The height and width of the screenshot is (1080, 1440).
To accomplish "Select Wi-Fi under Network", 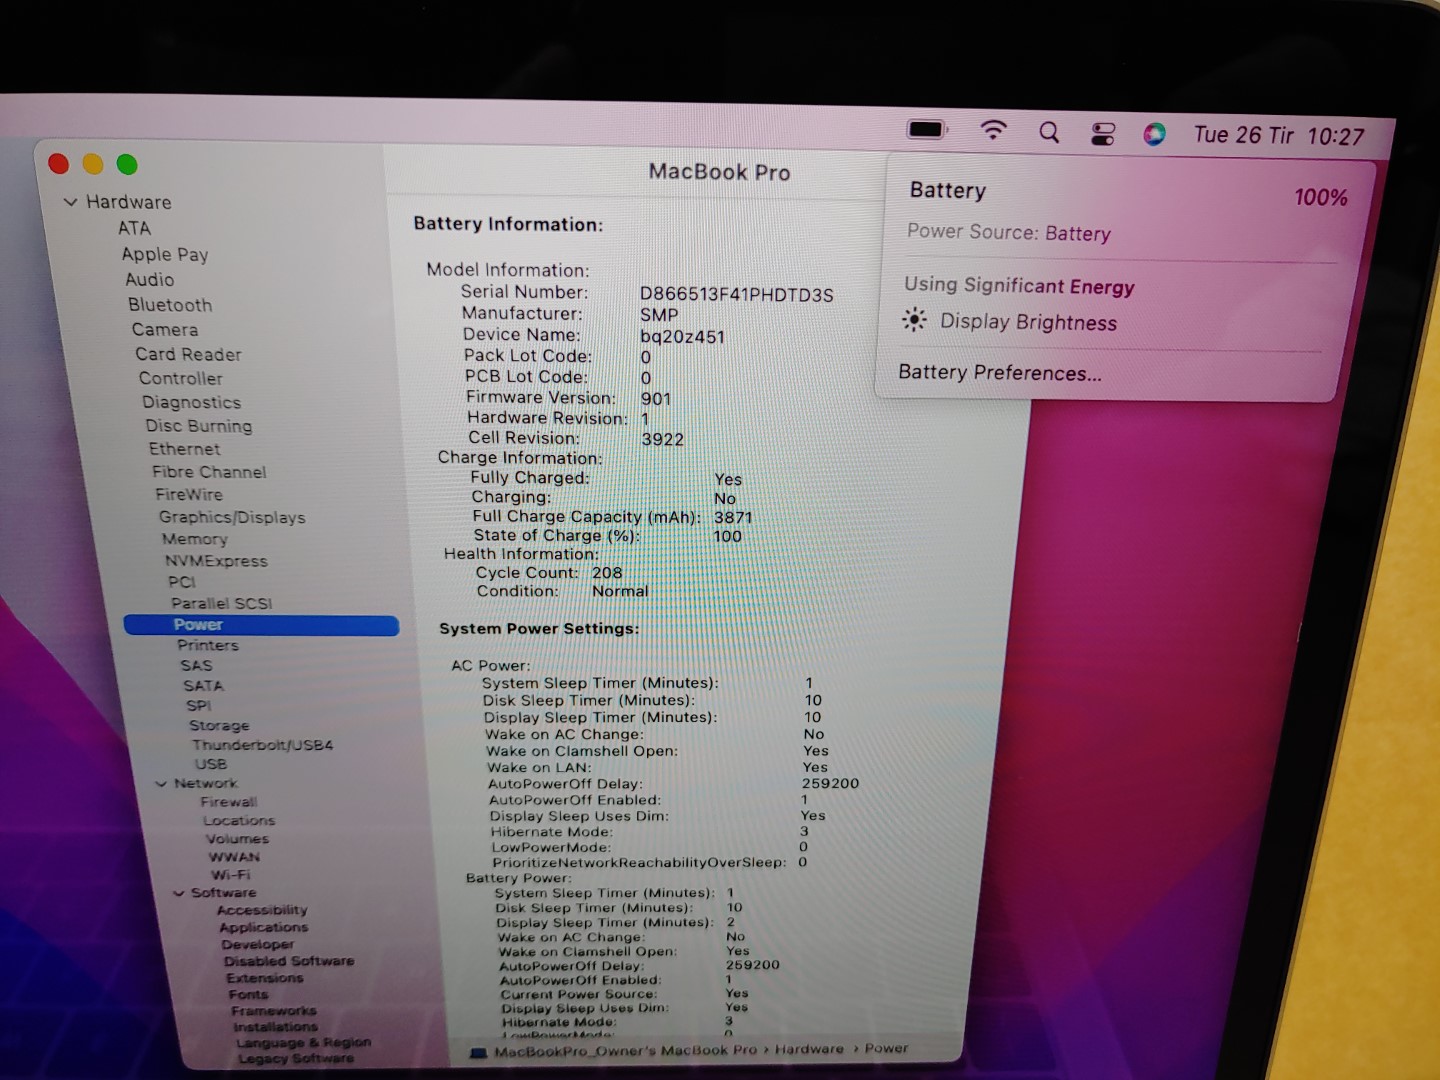I will coord(231,875).
